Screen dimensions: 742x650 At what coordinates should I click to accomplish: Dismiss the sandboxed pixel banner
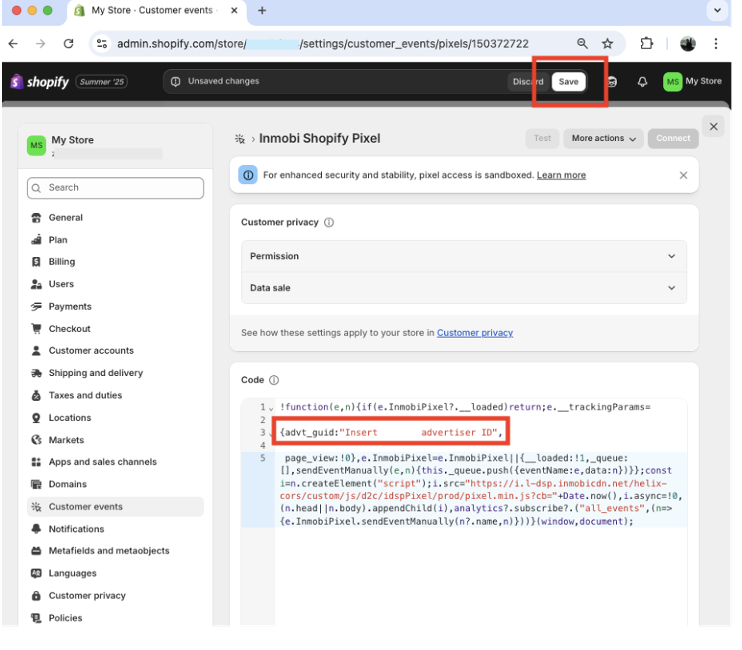[683, 176]
